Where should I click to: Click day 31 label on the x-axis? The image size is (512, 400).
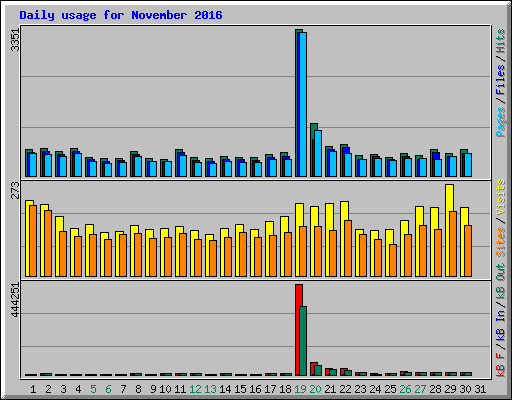click(x=480, y=389)
